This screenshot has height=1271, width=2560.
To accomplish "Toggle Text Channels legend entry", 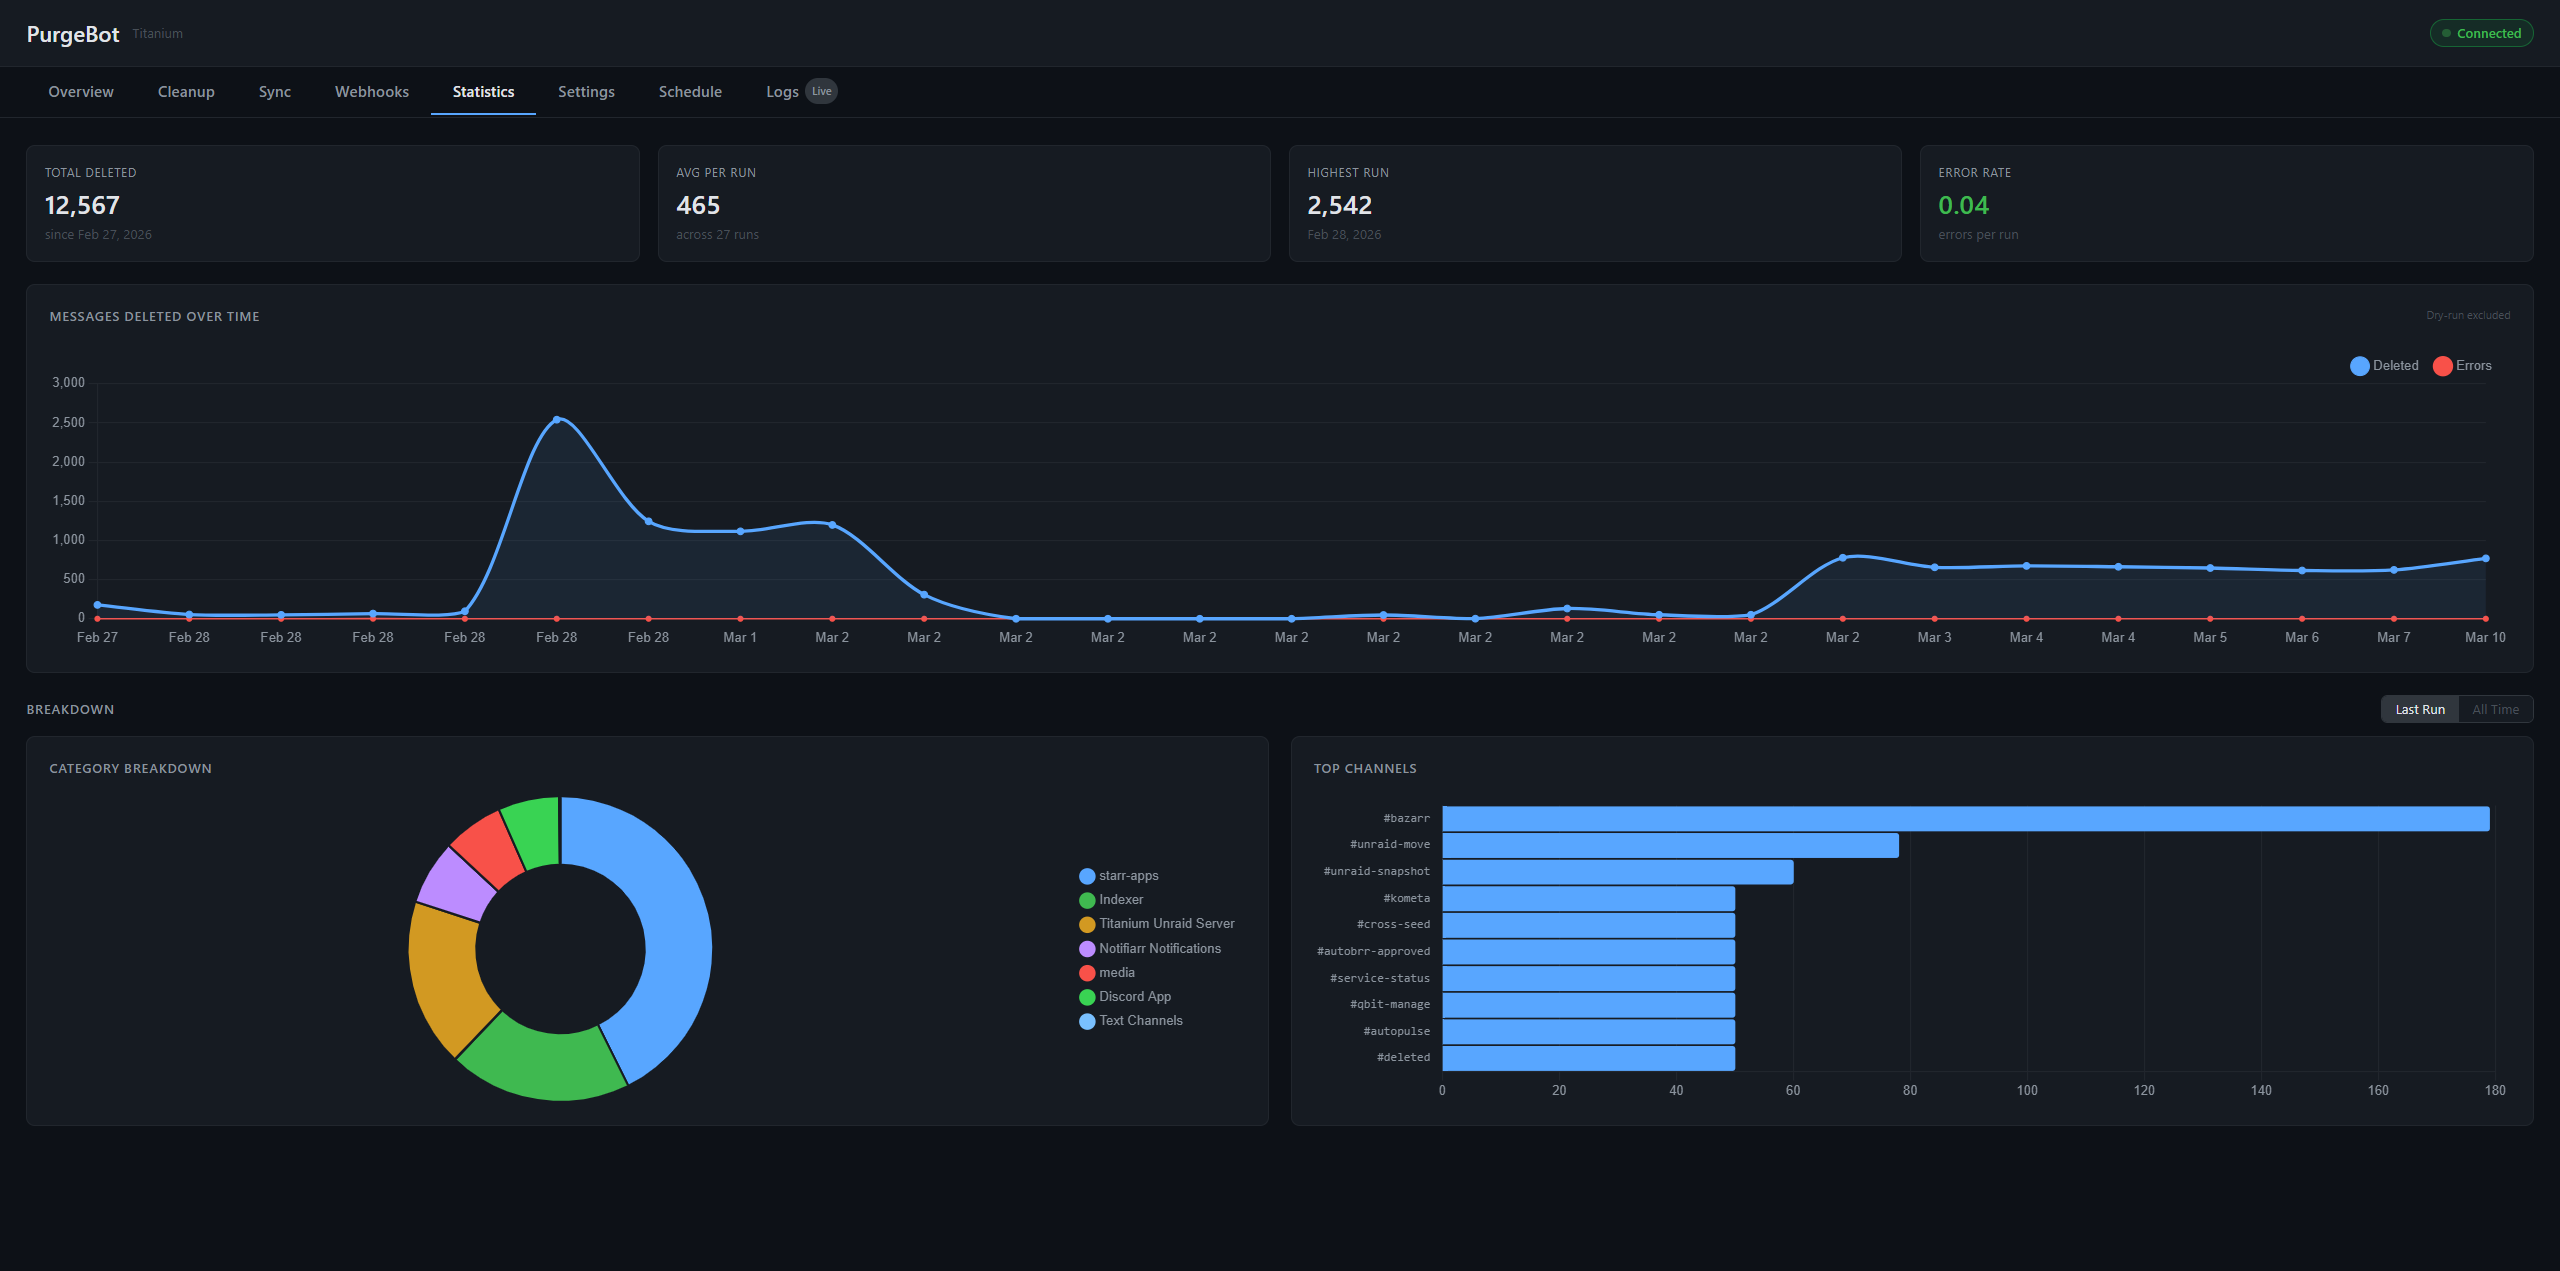I will point(1131,1021).
